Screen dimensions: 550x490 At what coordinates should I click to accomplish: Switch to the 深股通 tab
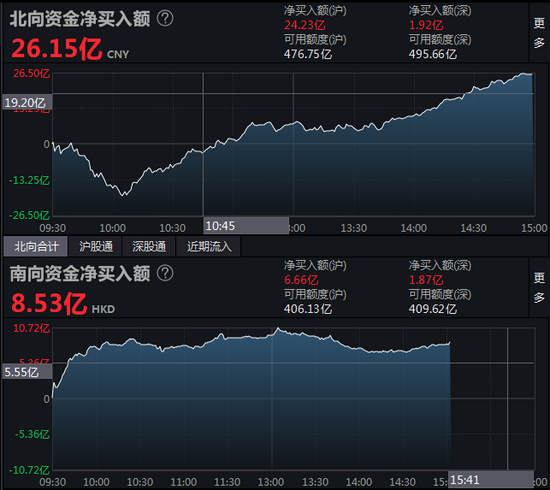point(149,246)
